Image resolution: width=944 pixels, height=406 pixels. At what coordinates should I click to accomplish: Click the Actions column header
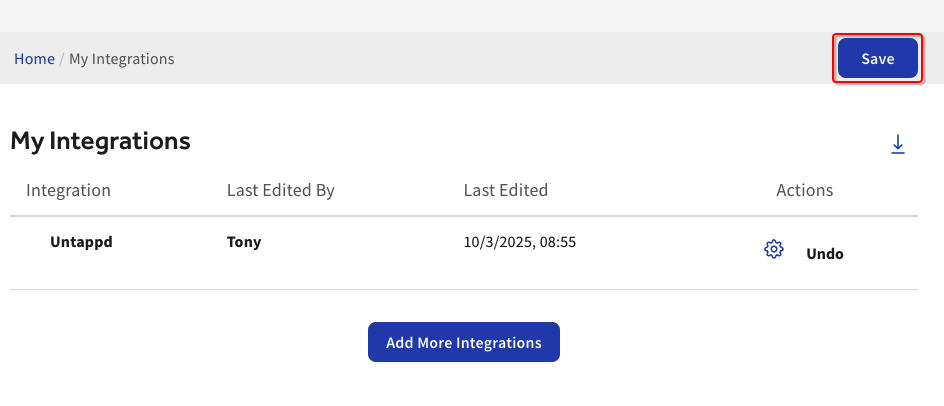(804, 190)
